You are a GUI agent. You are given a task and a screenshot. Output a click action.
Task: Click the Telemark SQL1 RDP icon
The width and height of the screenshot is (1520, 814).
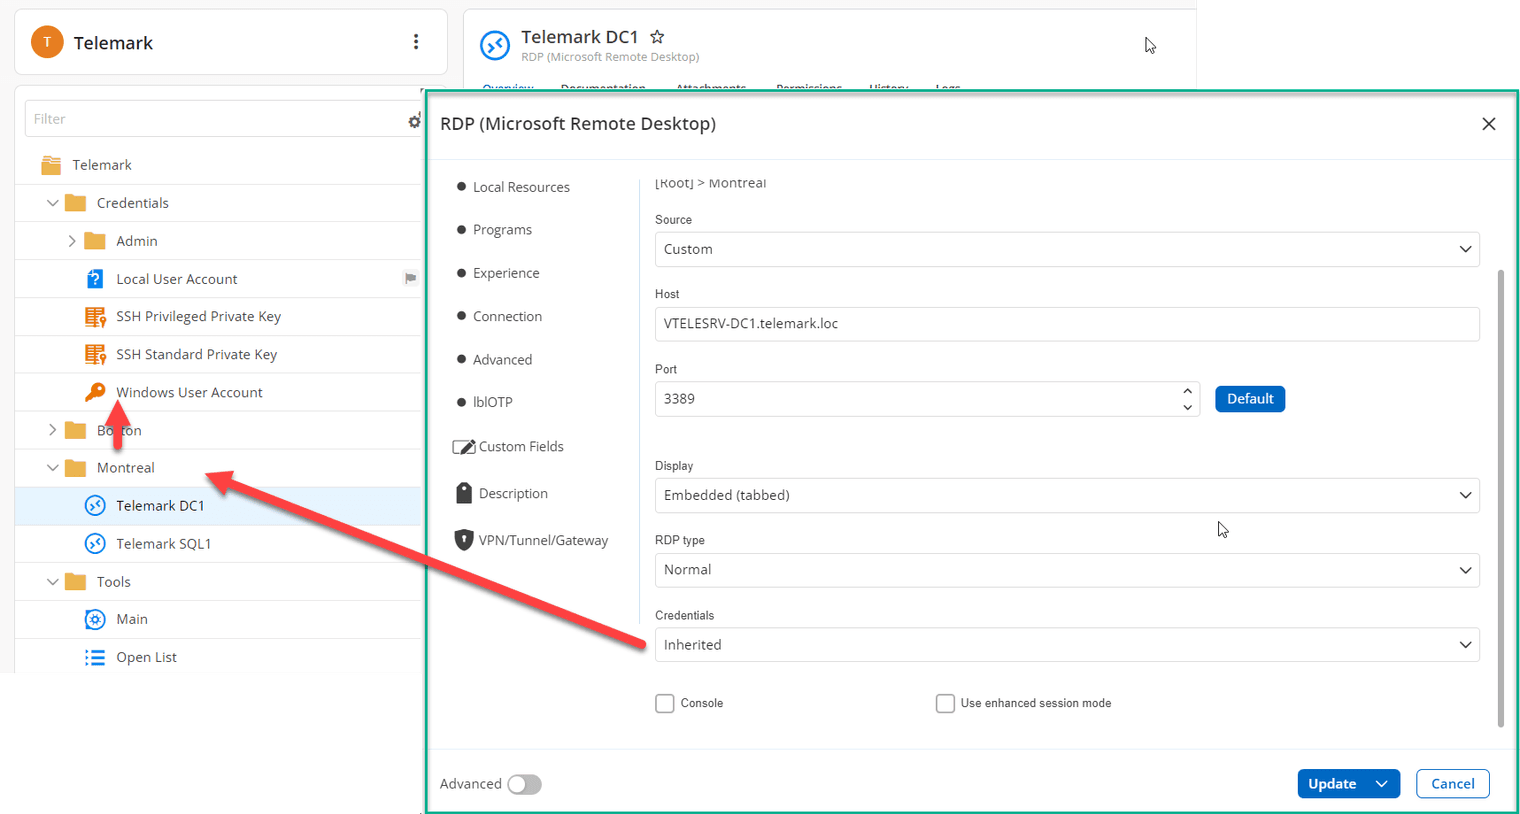click(x=95, y=544)
